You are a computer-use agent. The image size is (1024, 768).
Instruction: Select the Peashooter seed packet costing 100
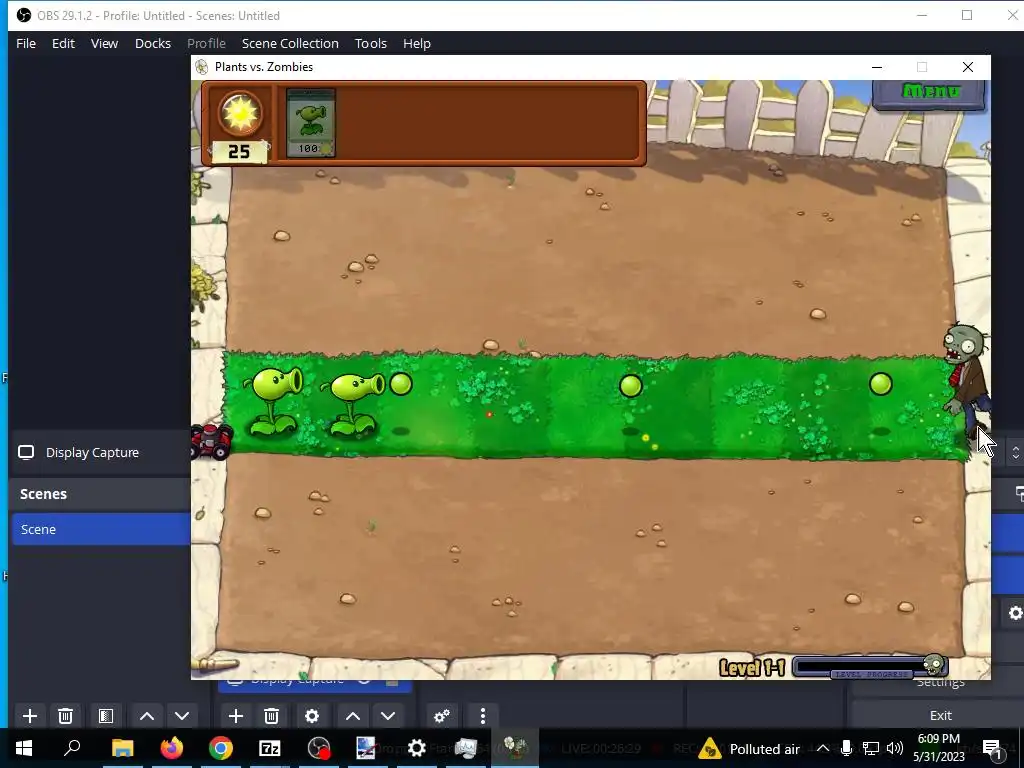pos(310,123)
